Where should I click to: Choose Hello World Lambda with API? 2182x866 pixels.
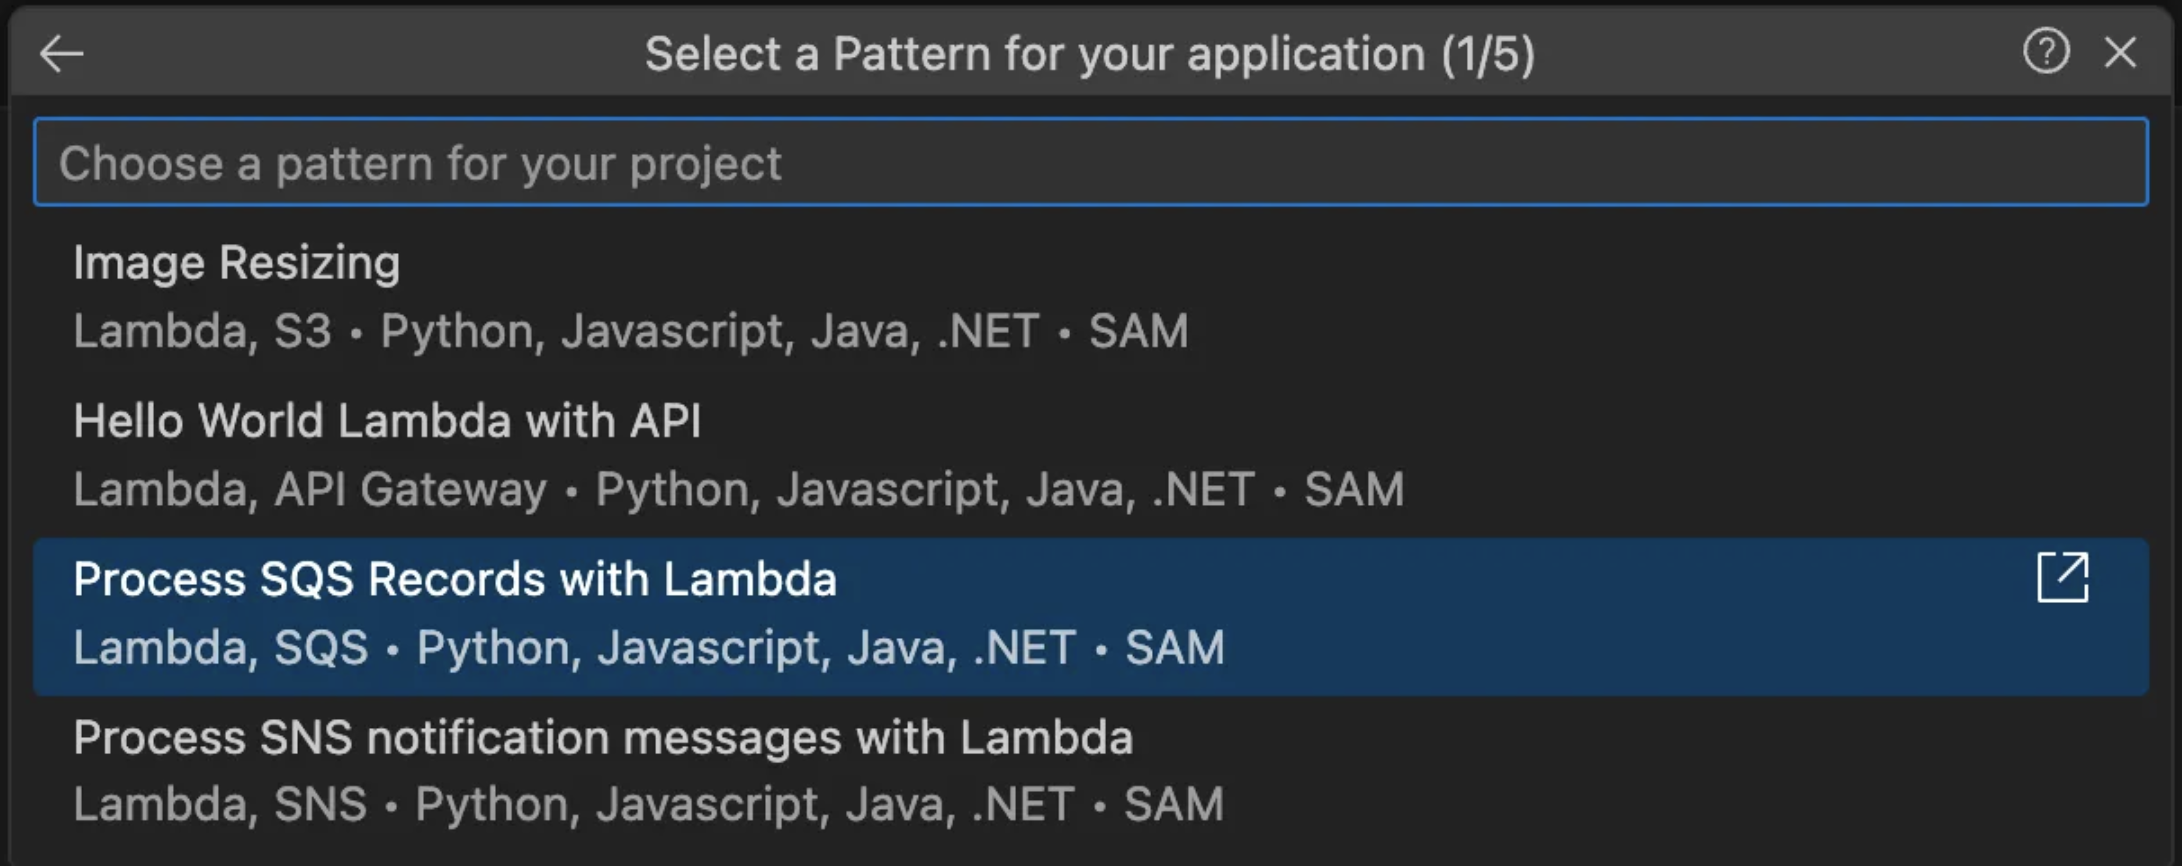387,422
